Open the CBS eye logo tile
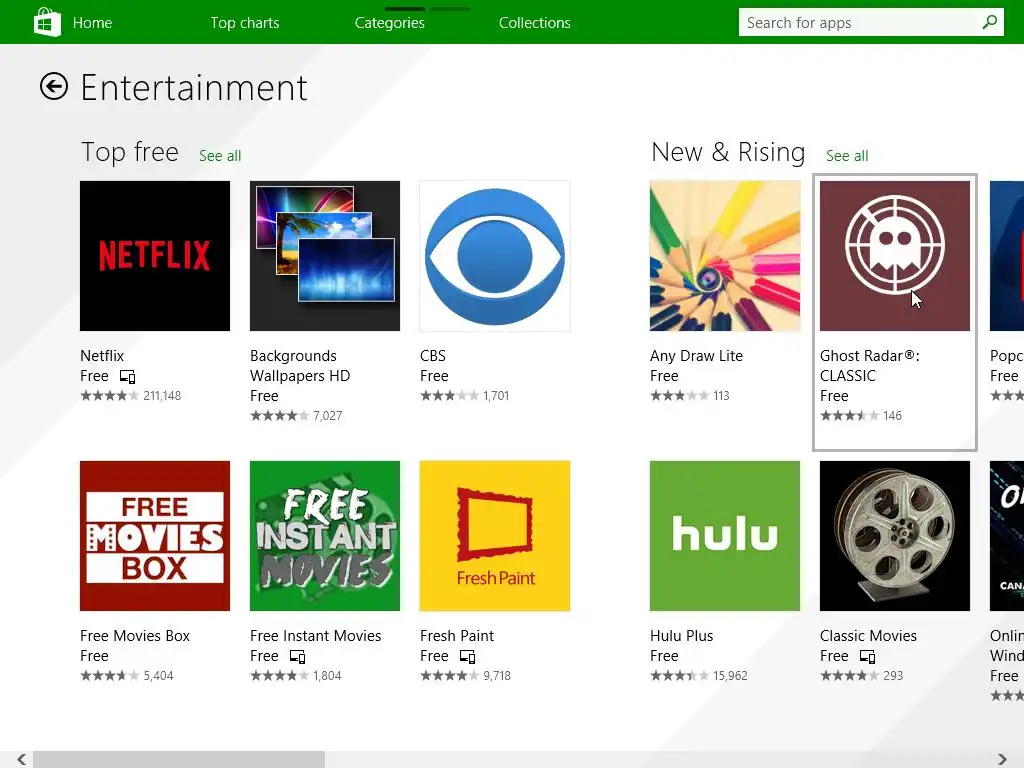Screen dimensions: 1024x768 pyautogui.click(x=495, y=256)
